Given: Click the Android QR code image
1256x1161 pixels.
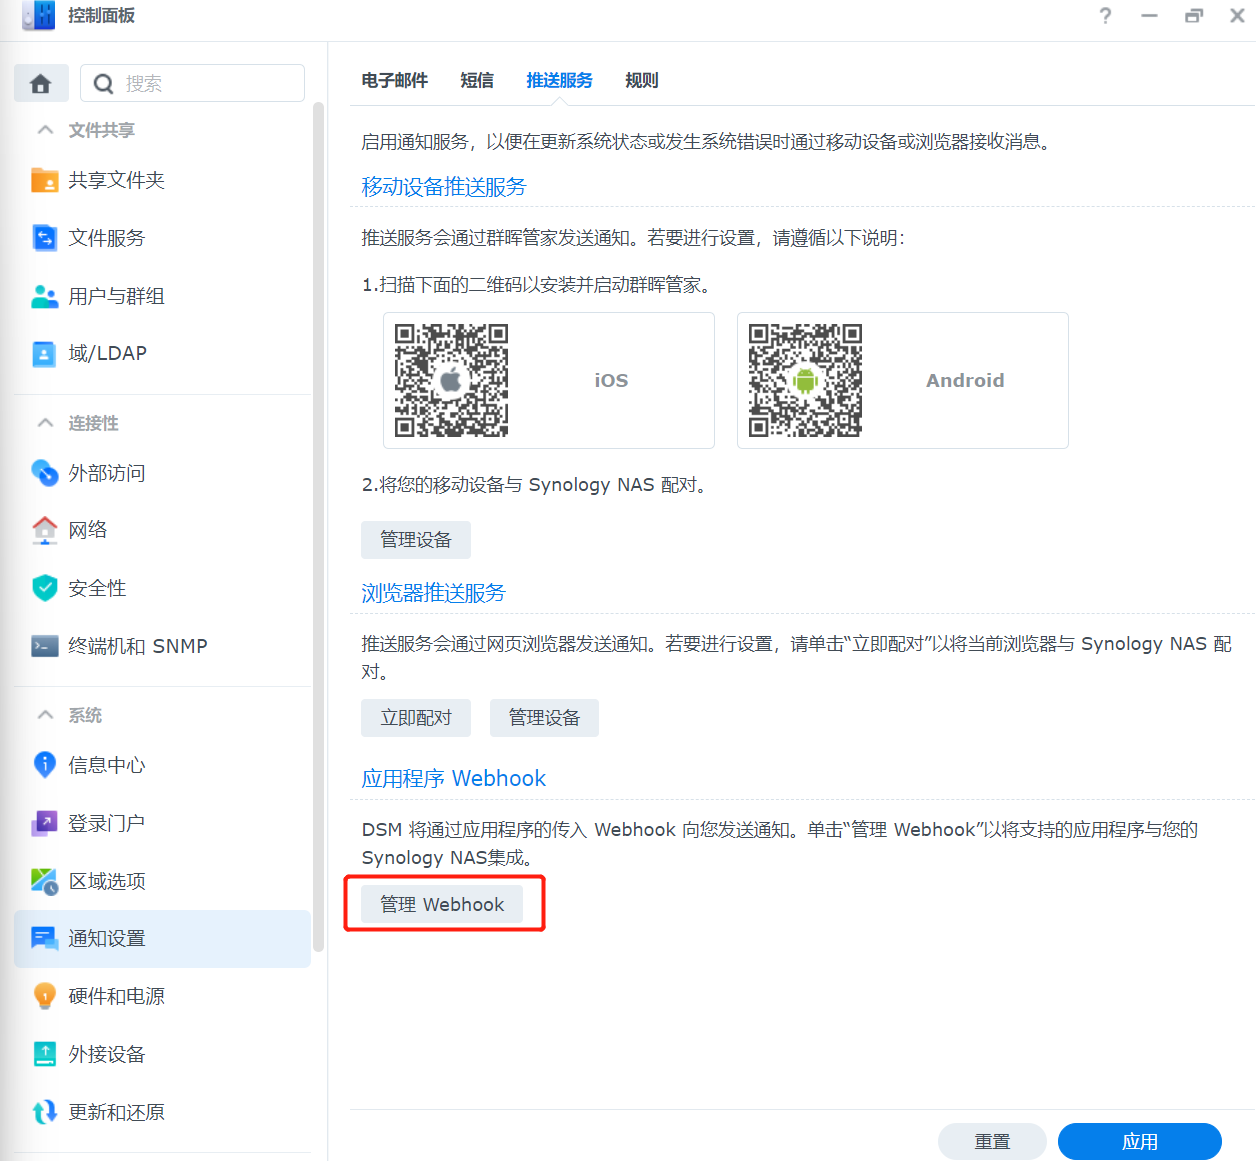Looking at the screenshot, I should 805,380.
